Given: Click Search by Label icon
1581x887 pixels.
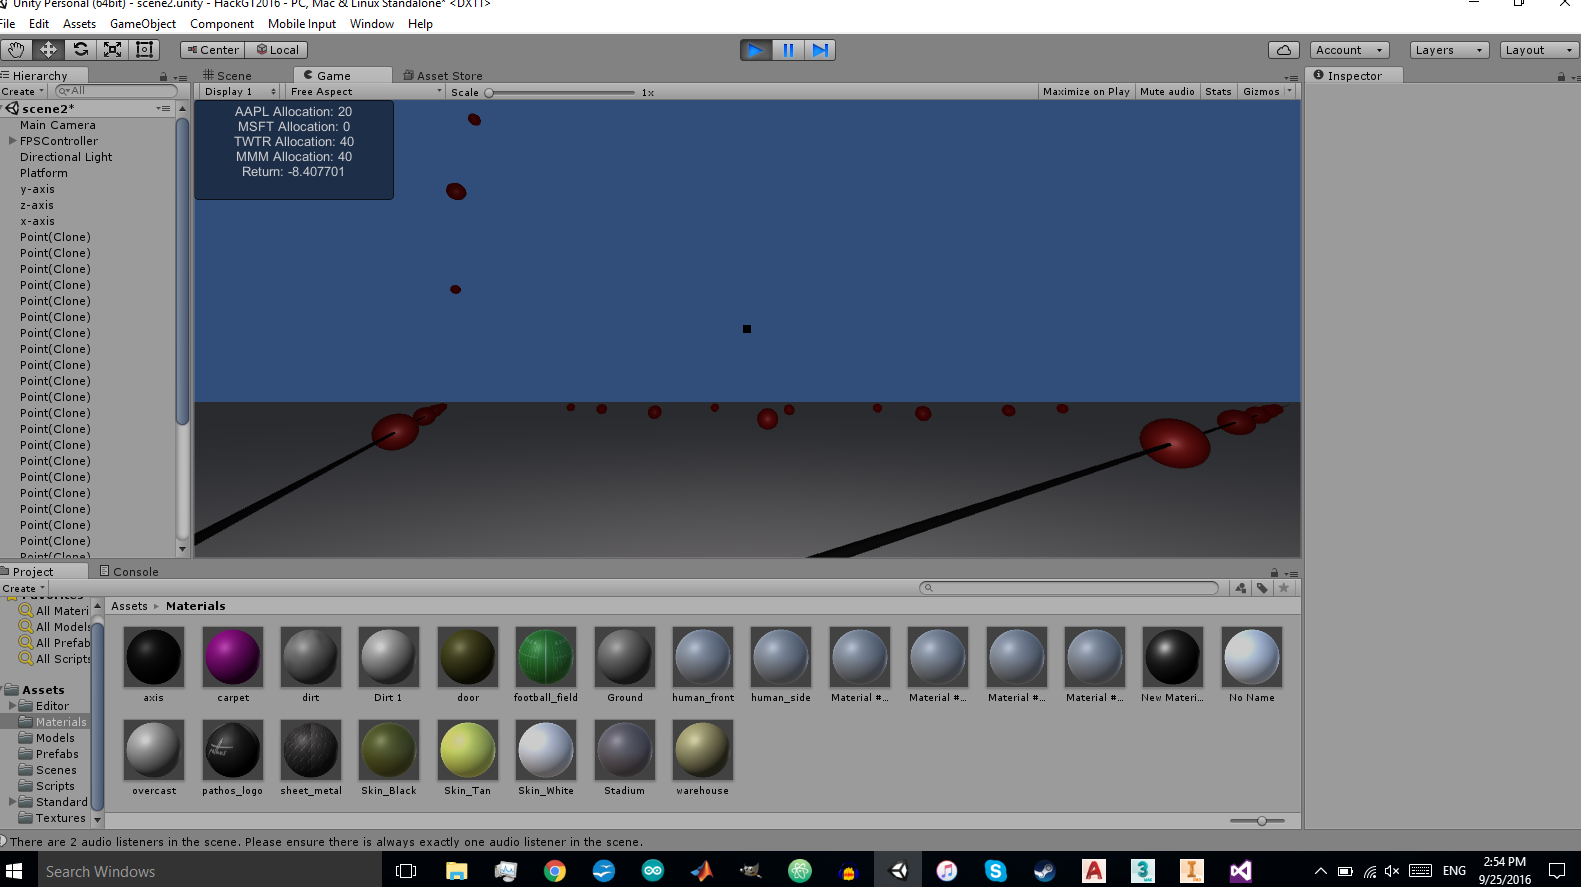Looking at the screenshot, I should point(1262,588).
